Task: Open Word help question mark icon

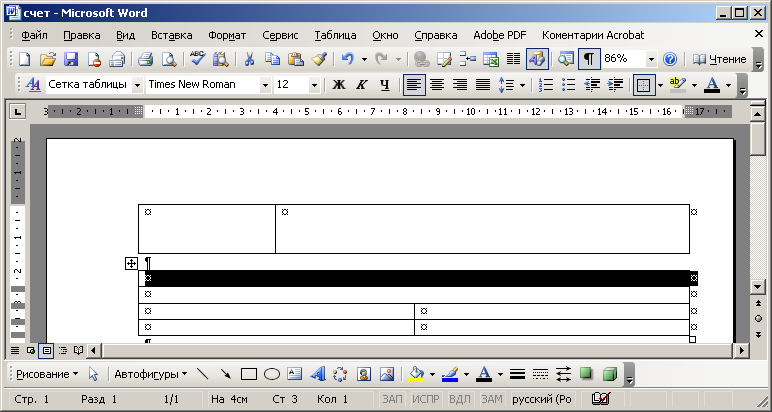Action: tap(670, 60)
